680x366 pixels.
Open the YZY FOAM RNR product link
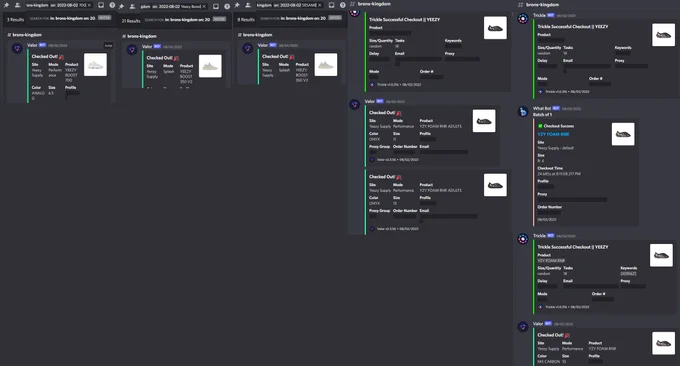pyautogui.click(x=553, y=134)
